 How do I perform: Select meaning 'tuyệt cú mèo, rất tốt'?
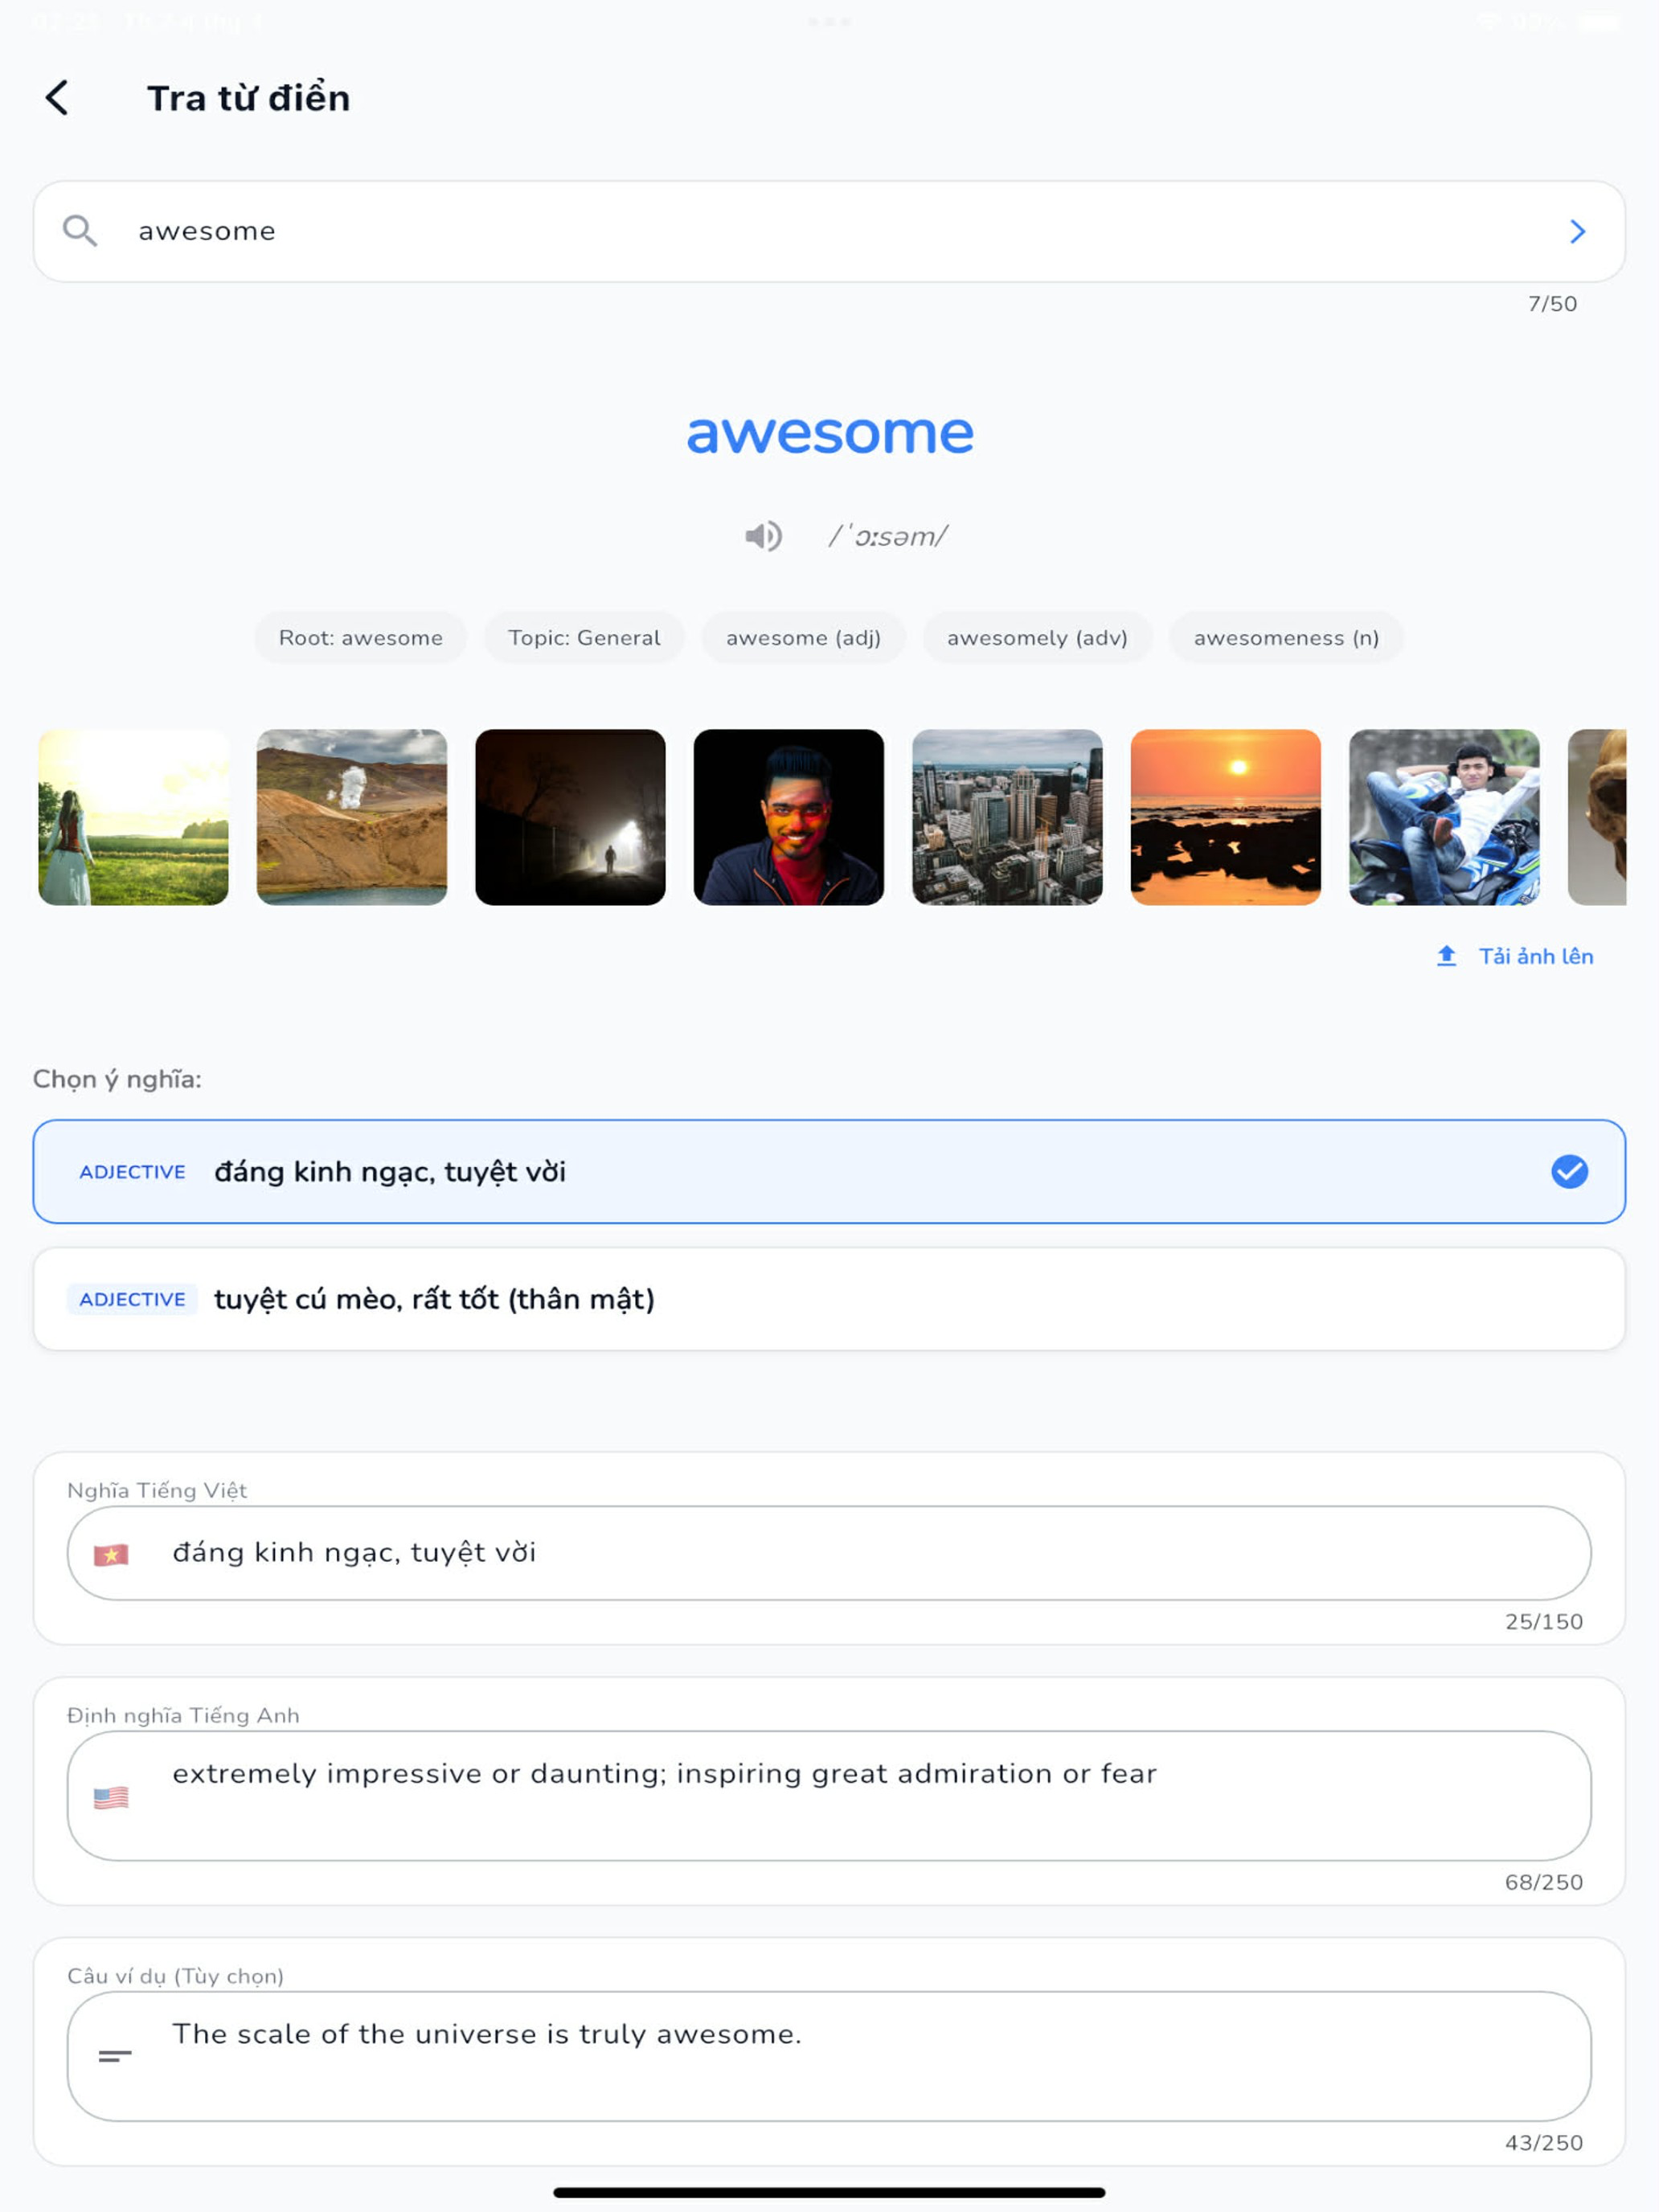pyautogui.click(x=829, y=1299)
